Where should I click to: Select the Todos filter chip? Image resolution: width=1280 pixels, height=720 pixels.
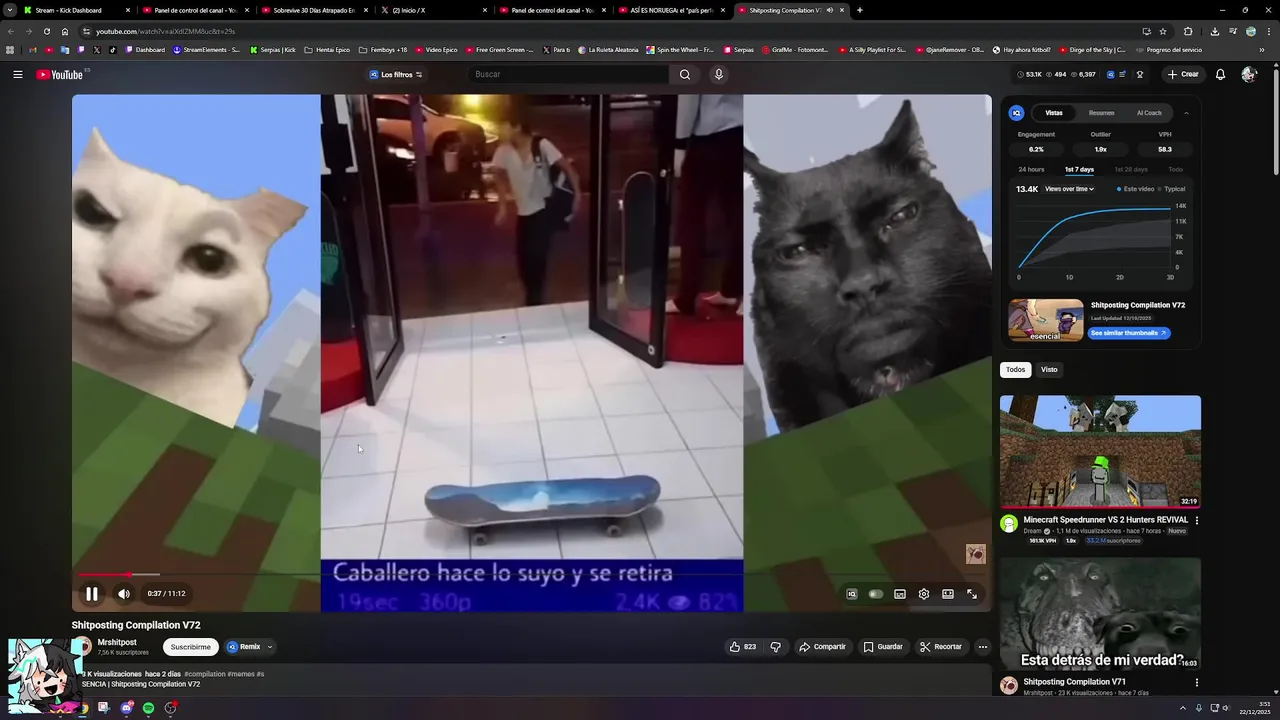click(1016, 370)
